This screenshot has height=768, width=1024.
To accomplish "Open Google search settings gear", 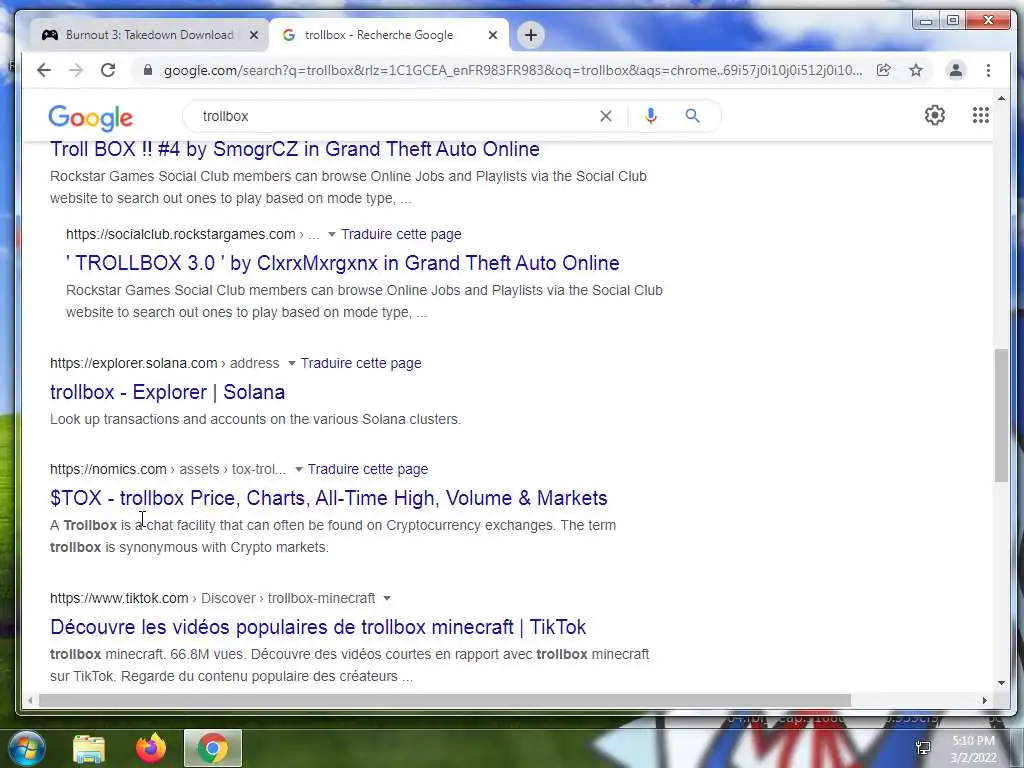I will (935, 116).
